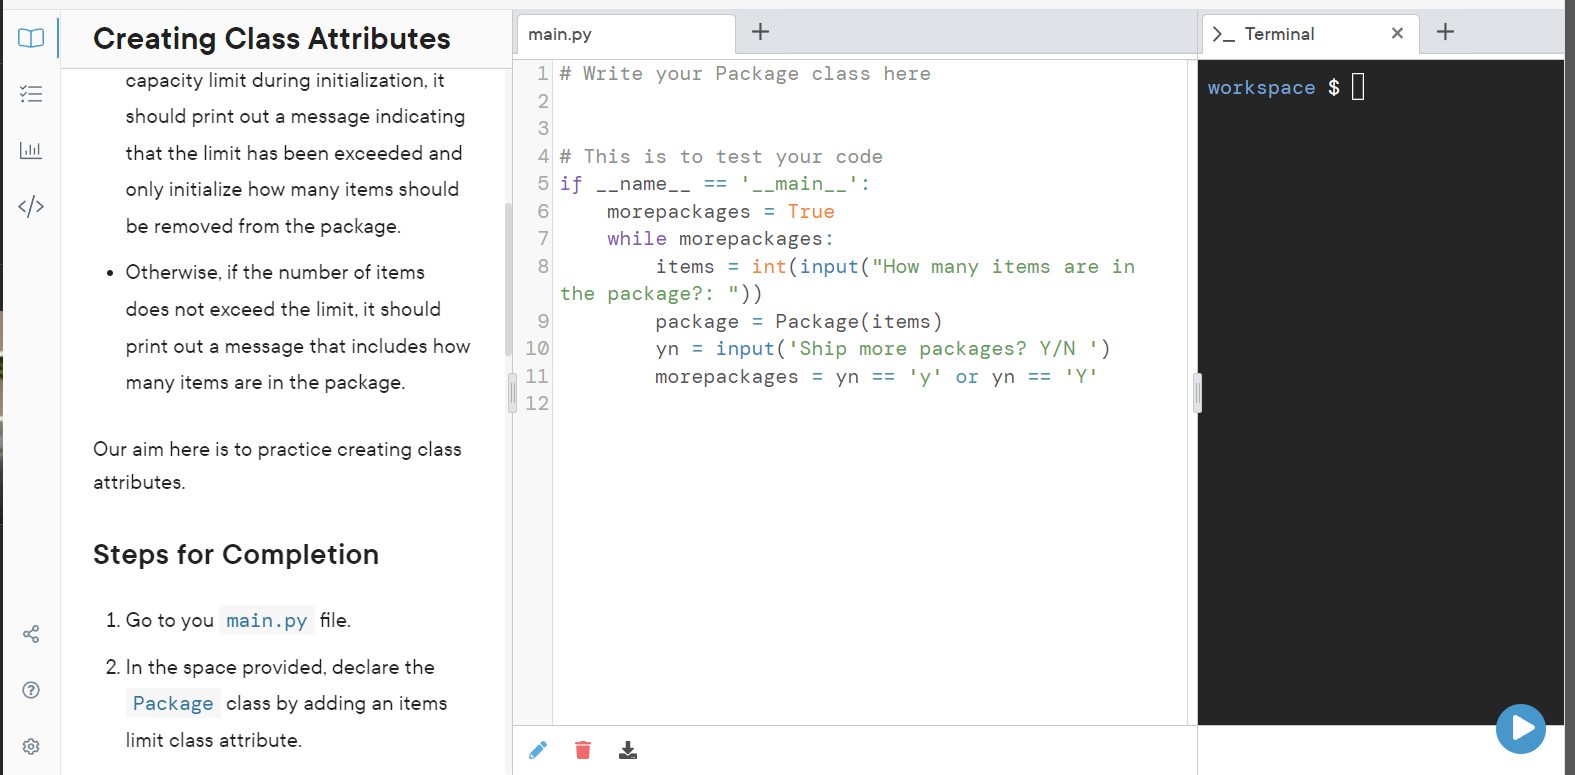Open the code brackets icon in sidebar
This screenshot has width=1575, height=775.
(x=31, y=206)
